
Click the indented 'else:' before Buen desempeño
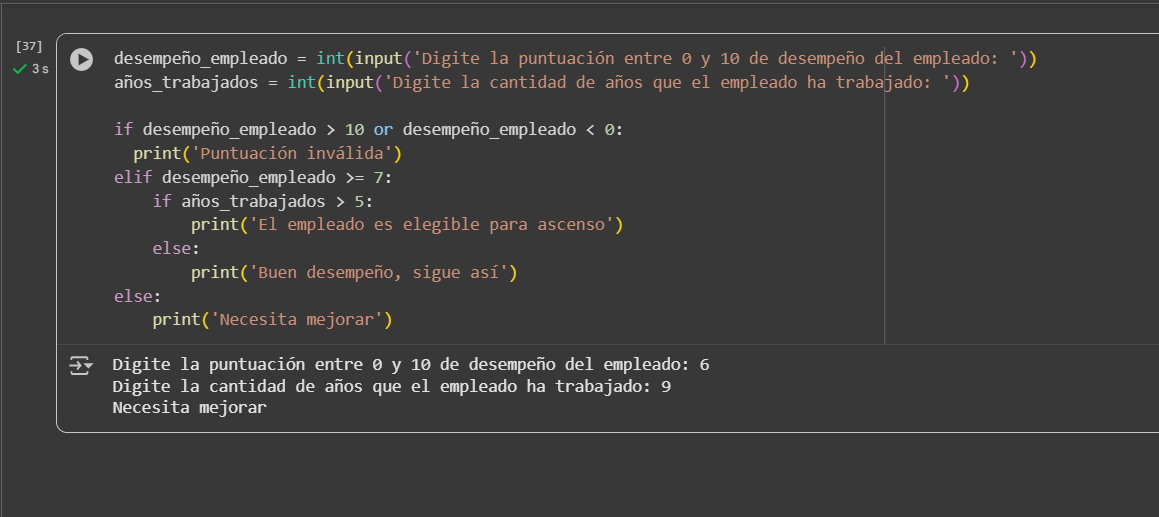(x=176, y=249)
